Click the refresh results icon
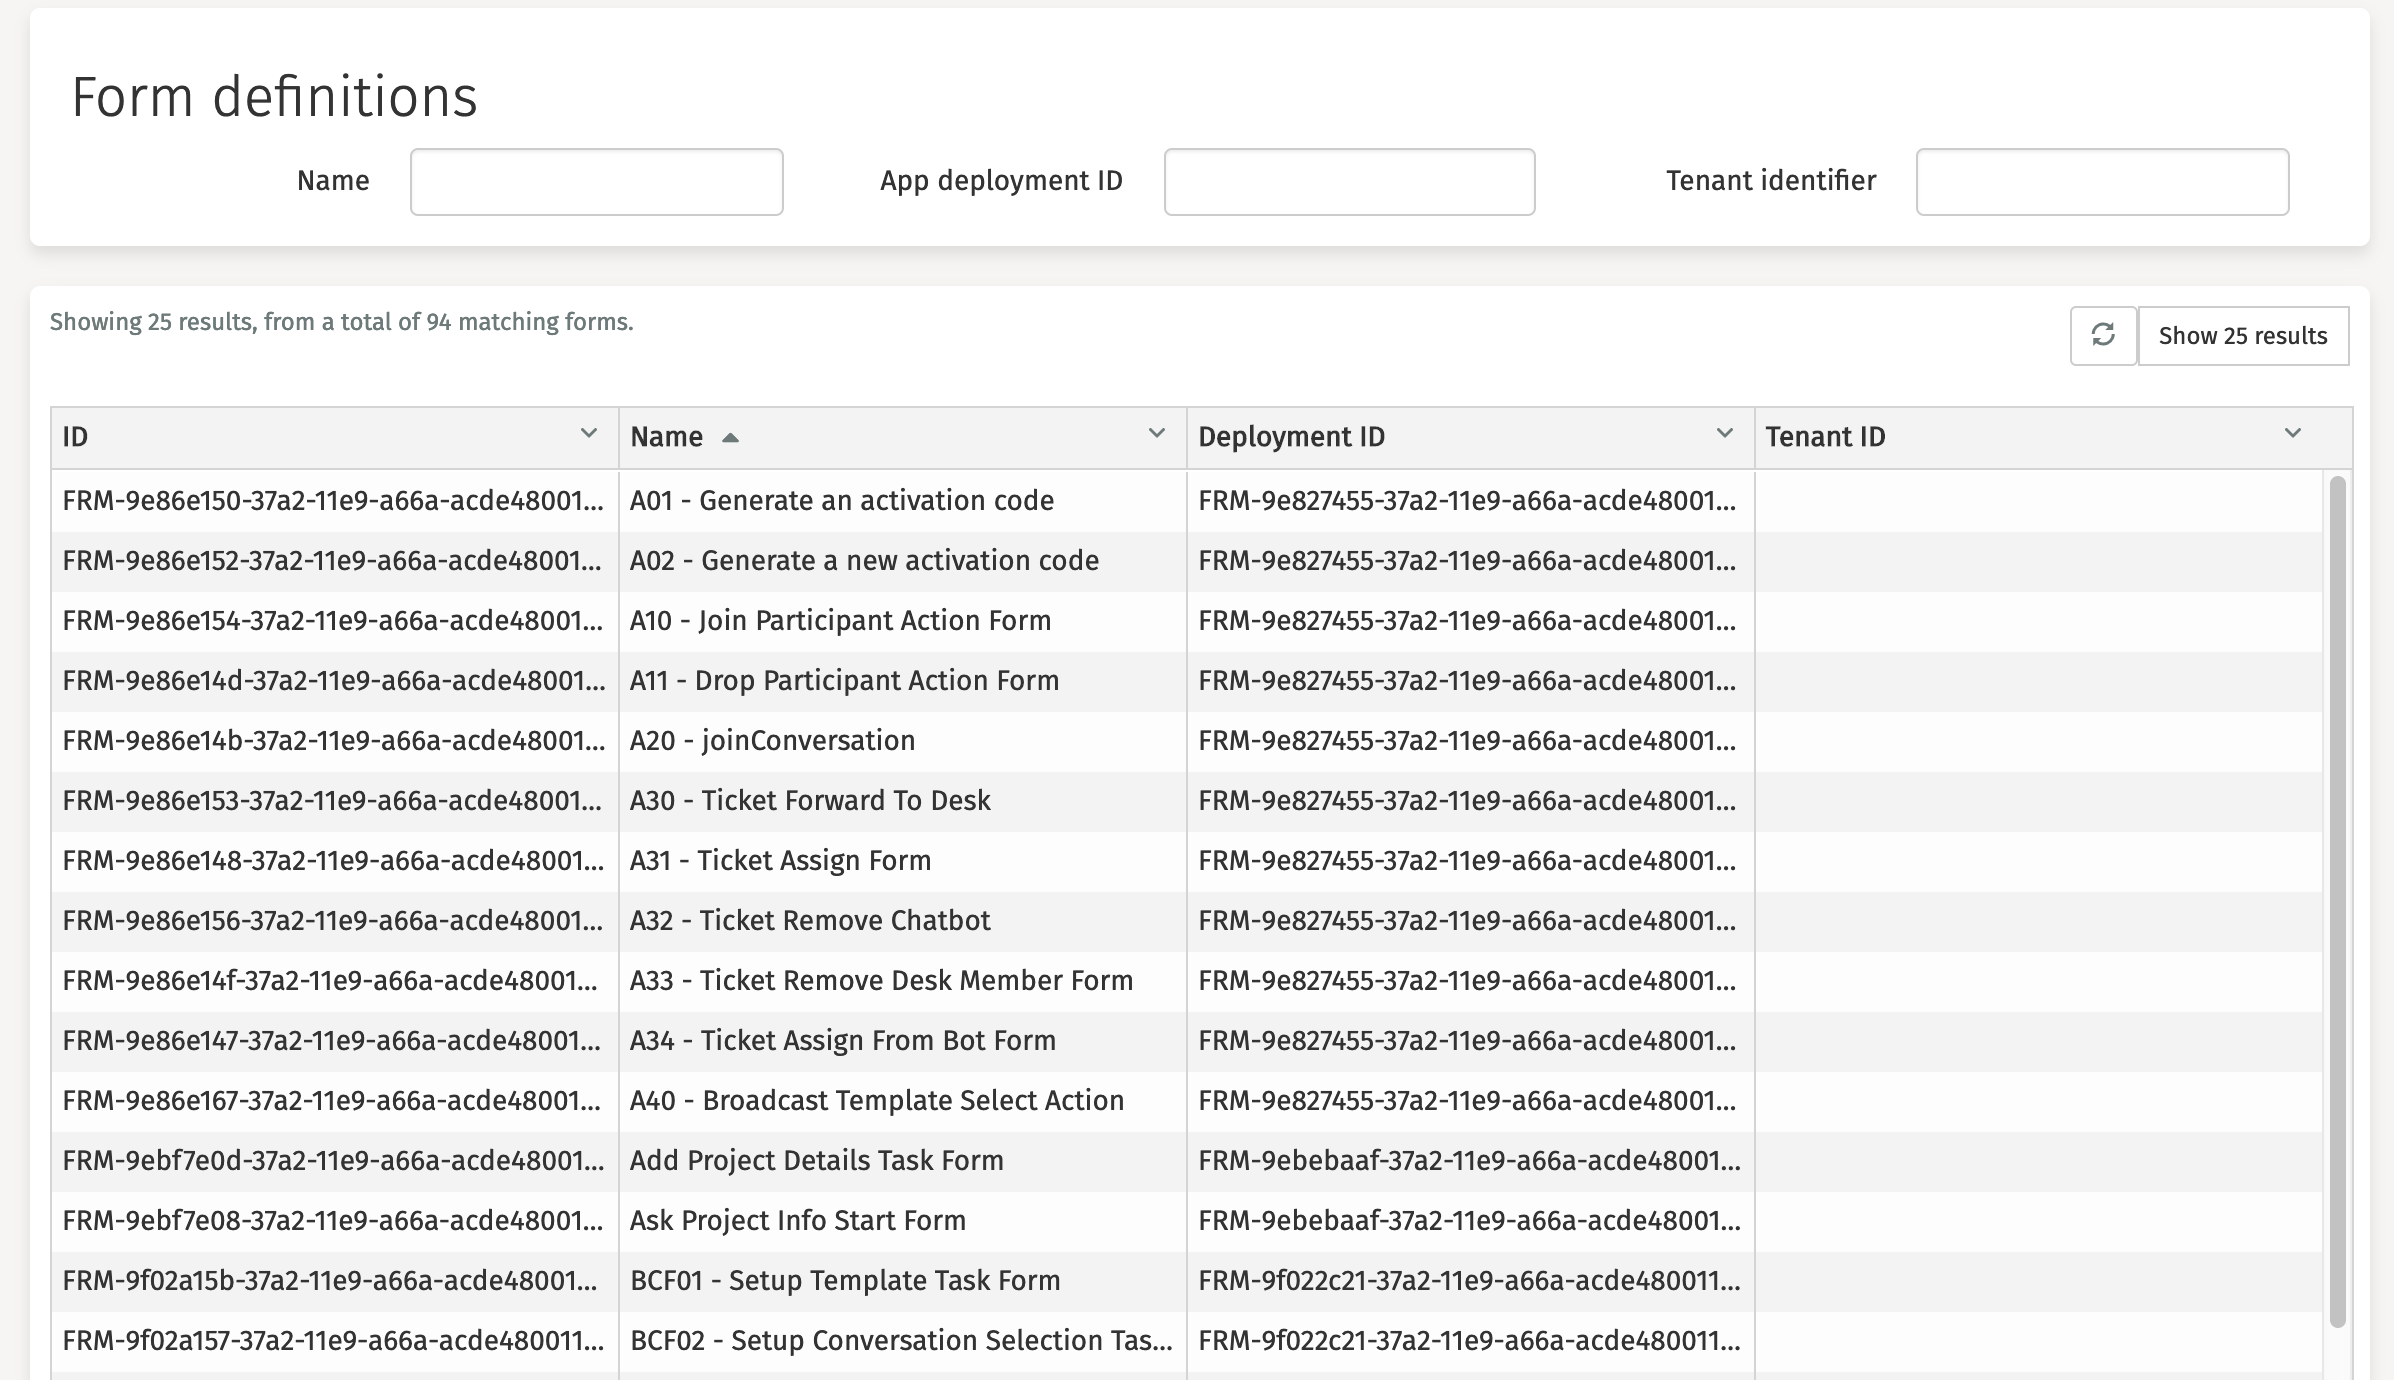This screenshot has width=2394, height=1380. [2103, 335]
